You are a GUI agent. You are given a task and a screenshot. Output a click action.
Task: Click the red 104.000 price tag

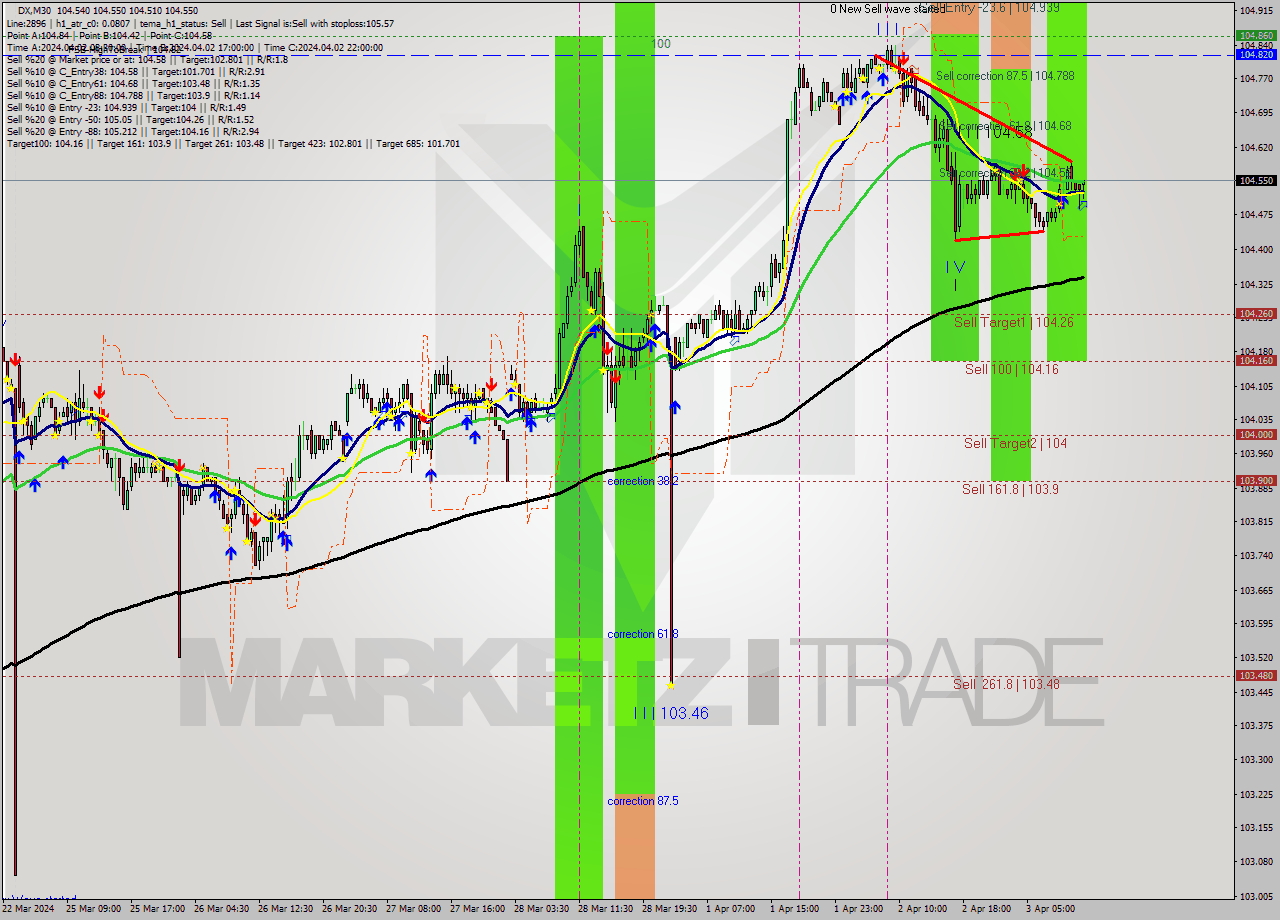(1256, 435)
